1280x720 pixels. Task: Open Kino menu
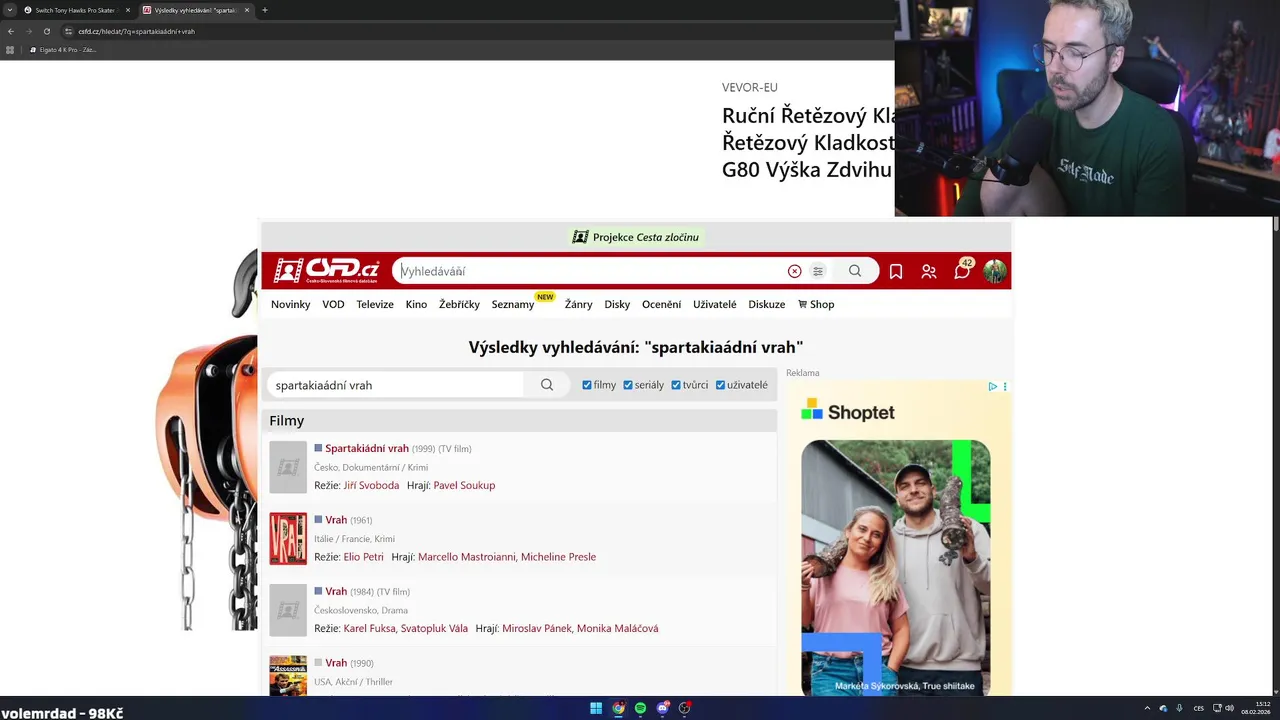point(416,304)
